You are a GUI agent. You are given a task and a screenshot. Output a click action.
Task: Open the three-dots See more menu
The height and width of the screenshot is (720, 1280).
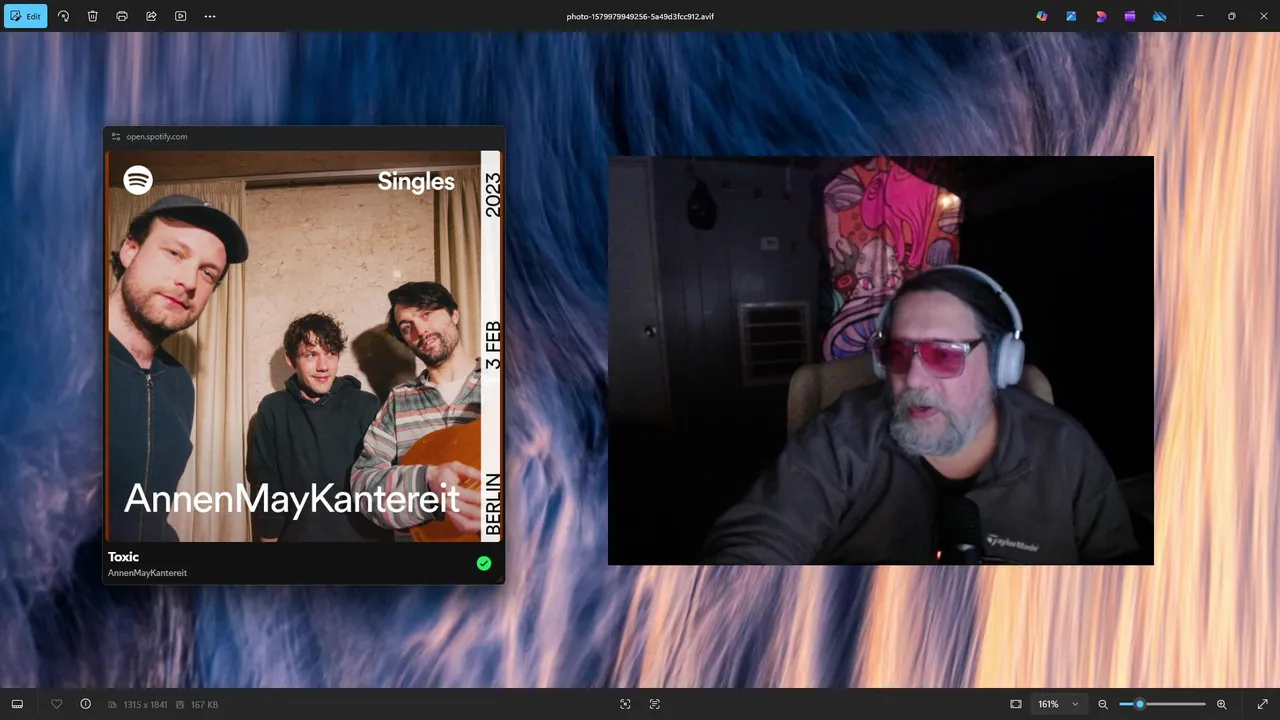point(209,16)
